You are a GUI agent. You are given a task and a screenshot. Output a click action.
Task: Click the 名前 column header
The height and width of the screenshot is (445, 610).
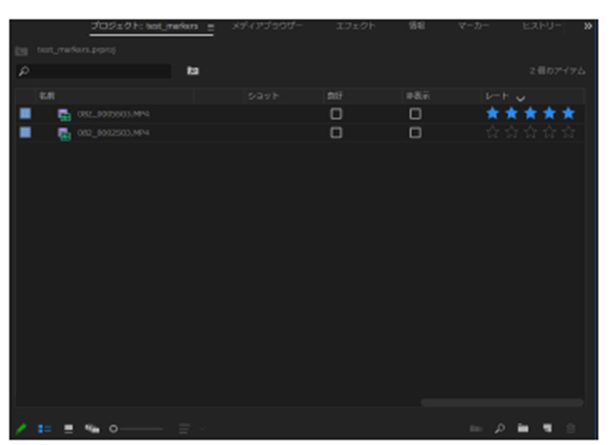pyautogui.click(x=47, y=96)
